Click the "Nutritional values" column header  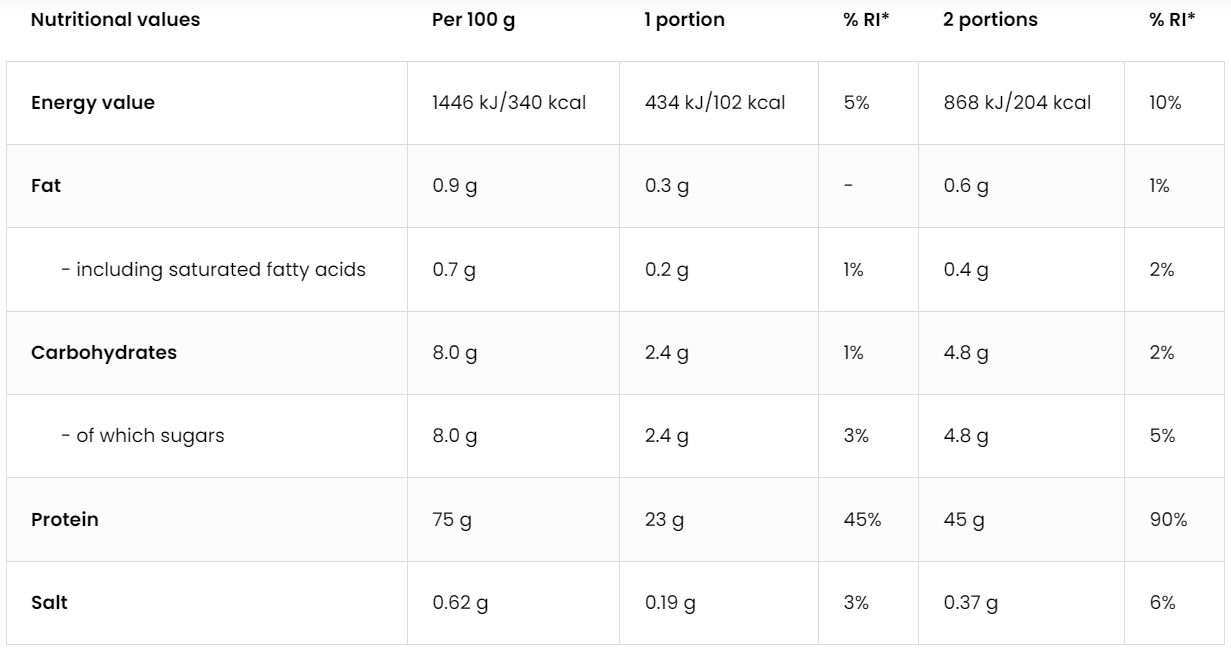click(x=115, y=20)
